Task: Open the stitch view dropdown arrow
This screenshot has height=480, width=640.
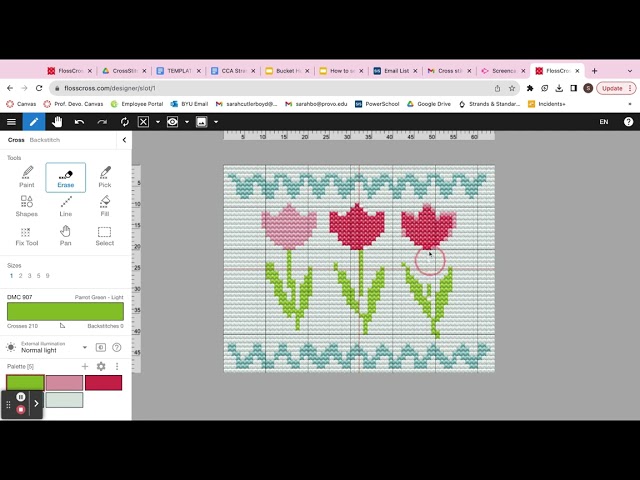Action: 158,122
